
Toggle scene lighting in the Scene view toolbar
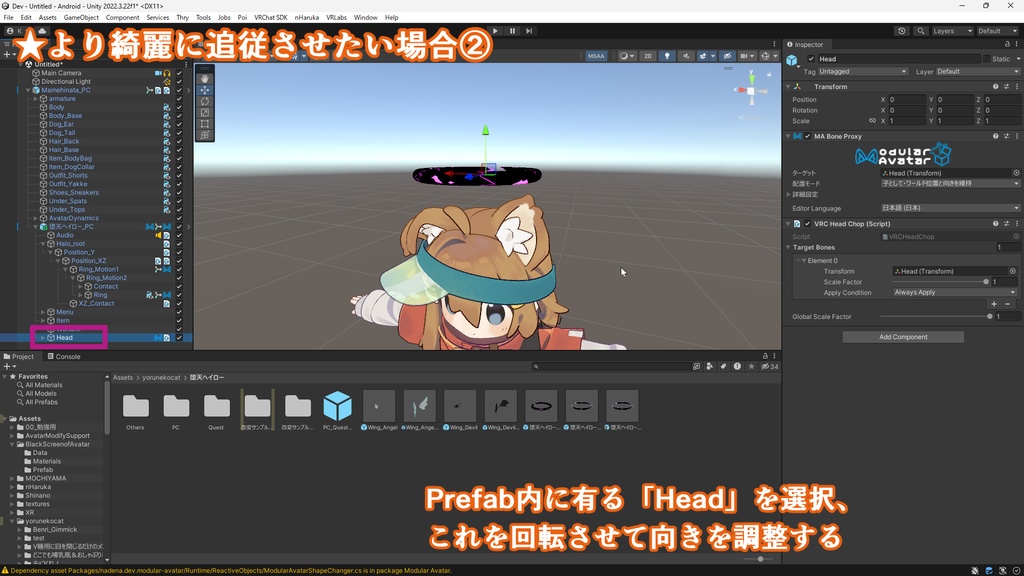click(x=666, y=57)
